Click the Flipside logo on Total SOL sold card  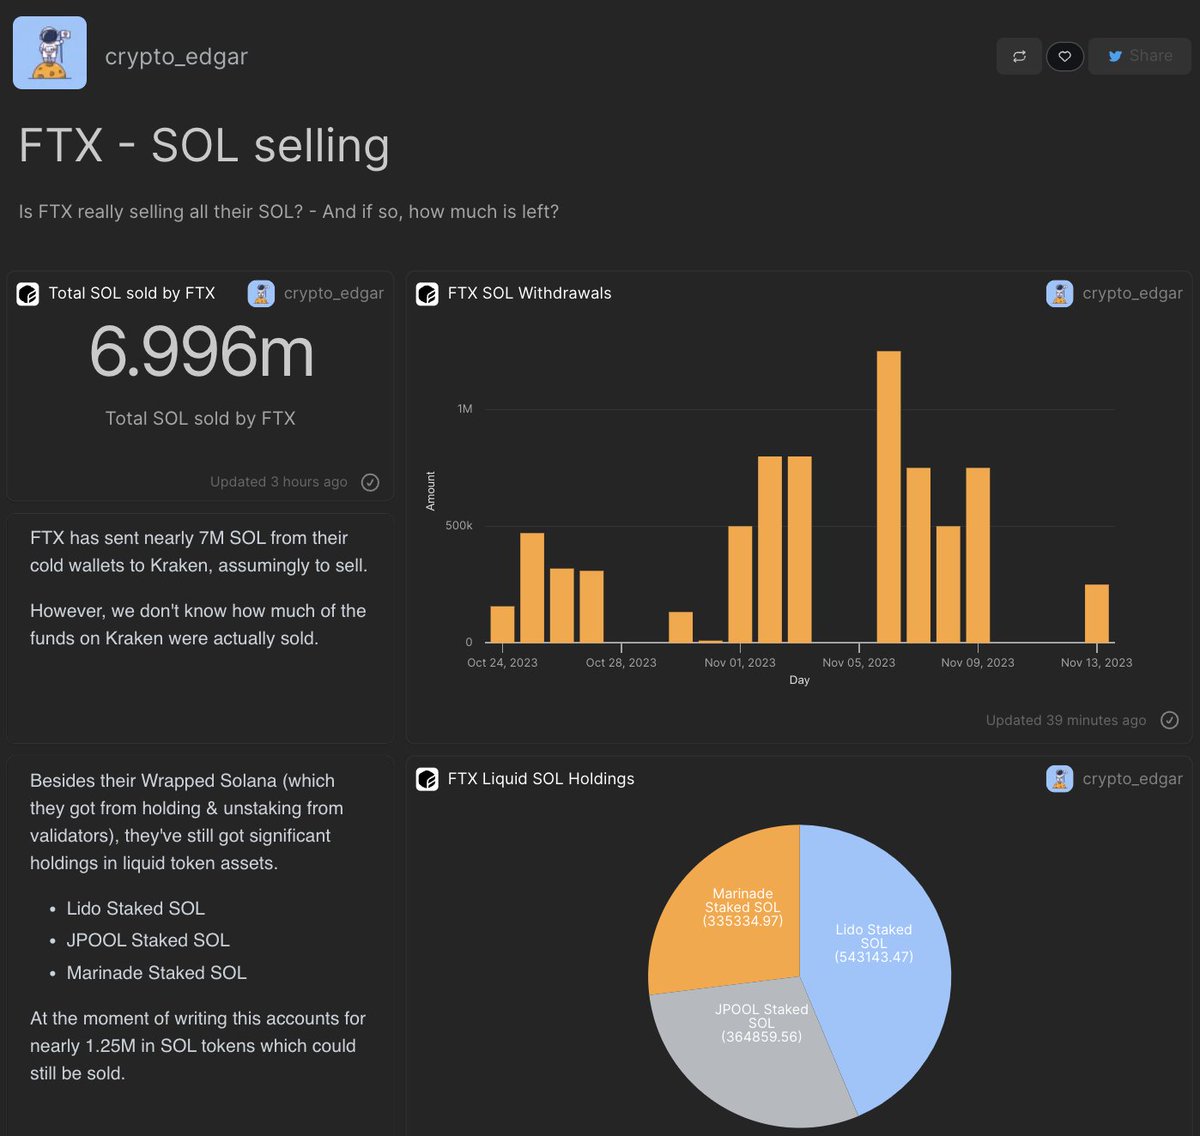point(28,293)
